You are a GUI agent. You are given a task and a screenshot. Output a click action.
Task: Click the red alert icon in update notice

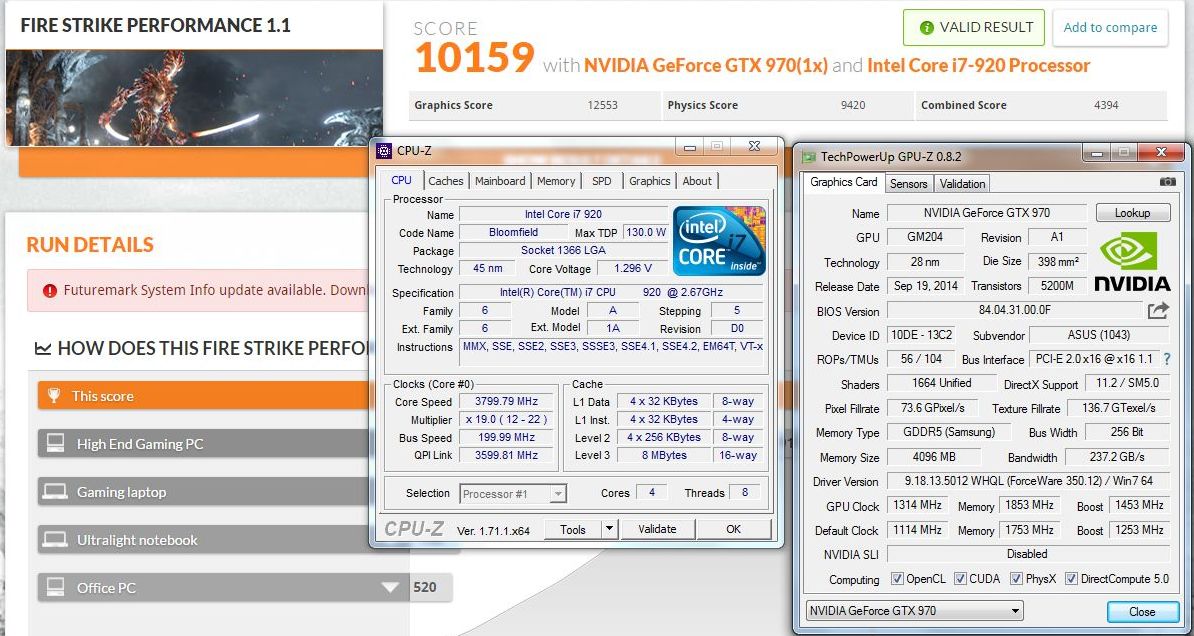(x=49, y=290)
